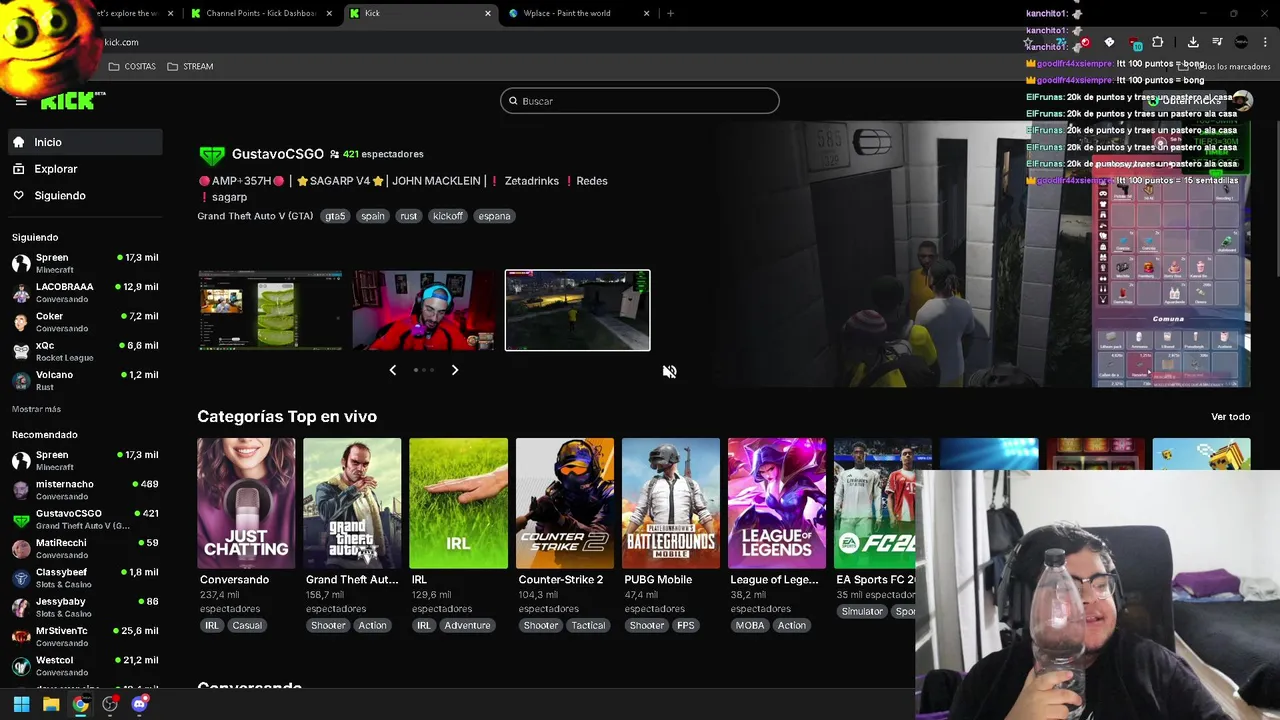Image resolution: width=1280 pixels, height=720 pixels.
Task: Open Counter-Strike 2 category card
Action: pos(564,503)
